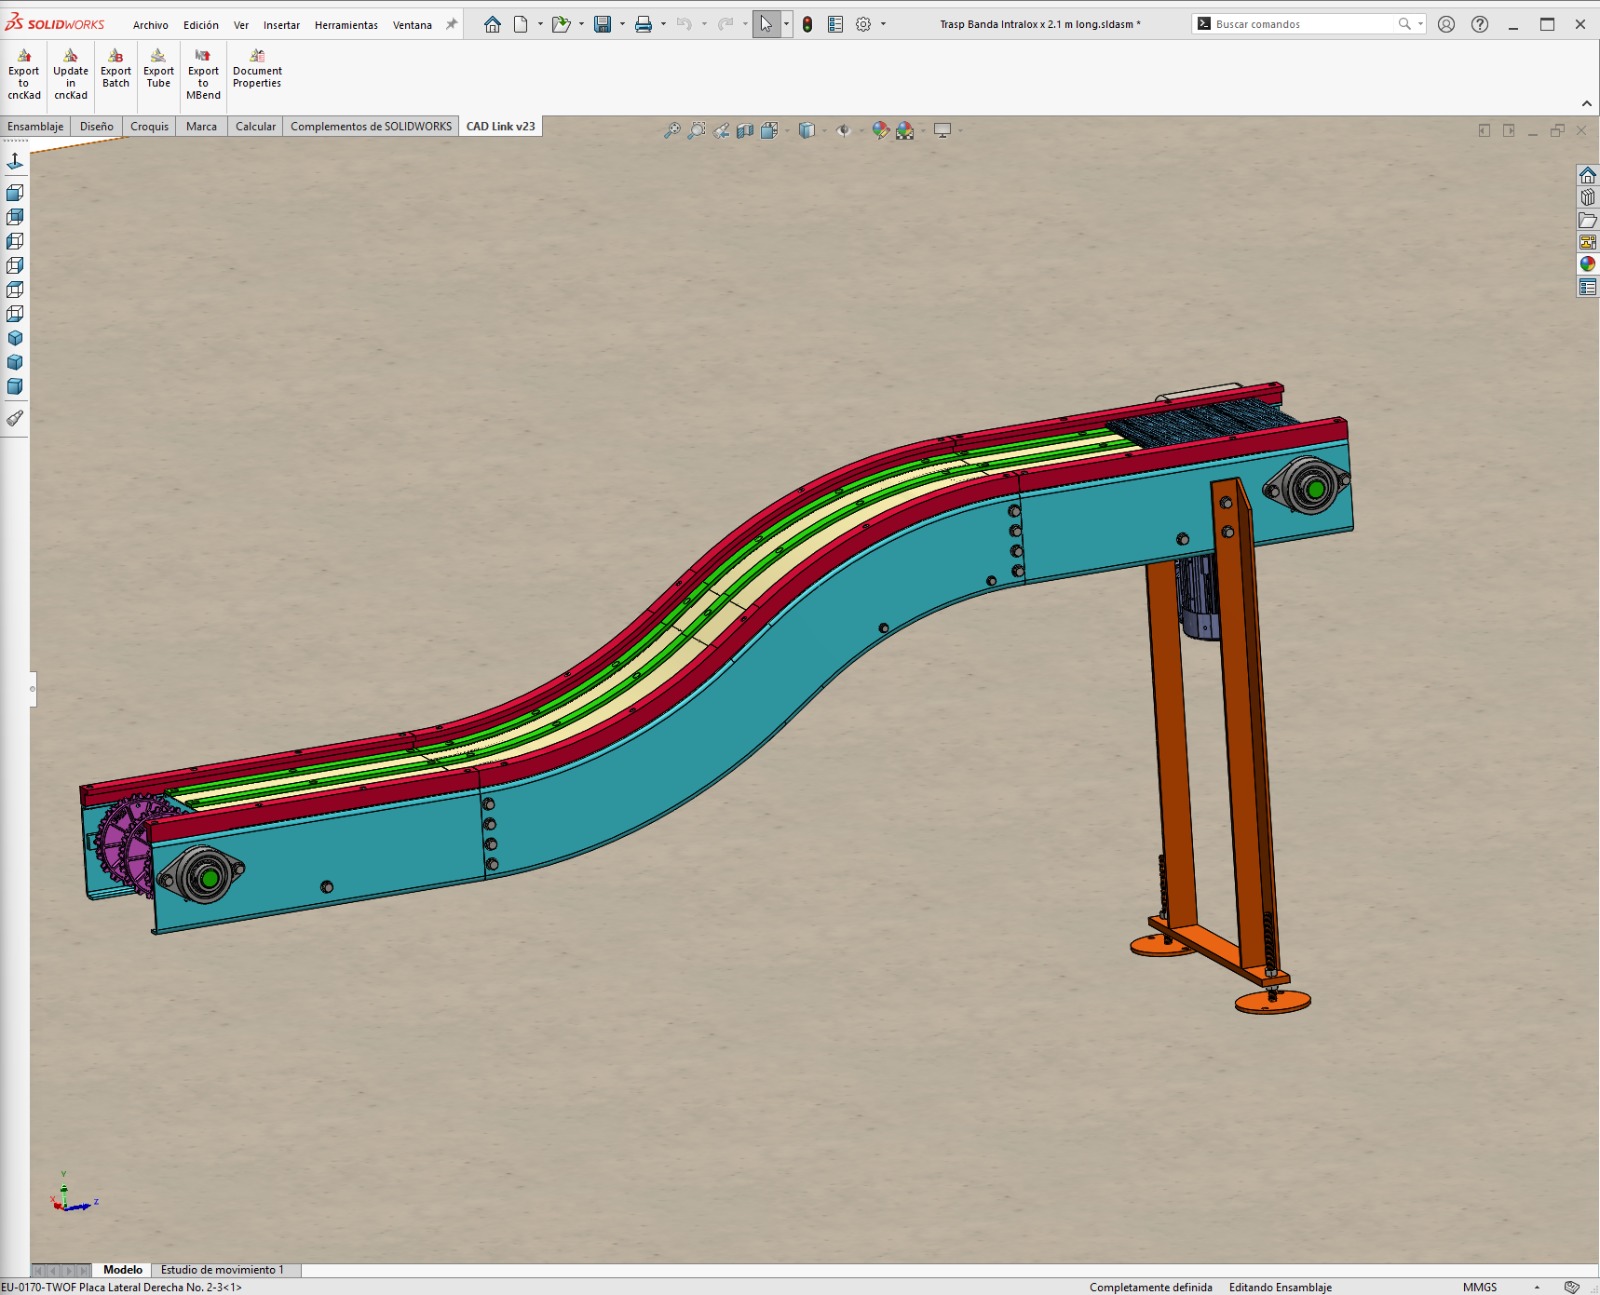
Task: Open the Herramientas menu
Action: click(346, 25)
